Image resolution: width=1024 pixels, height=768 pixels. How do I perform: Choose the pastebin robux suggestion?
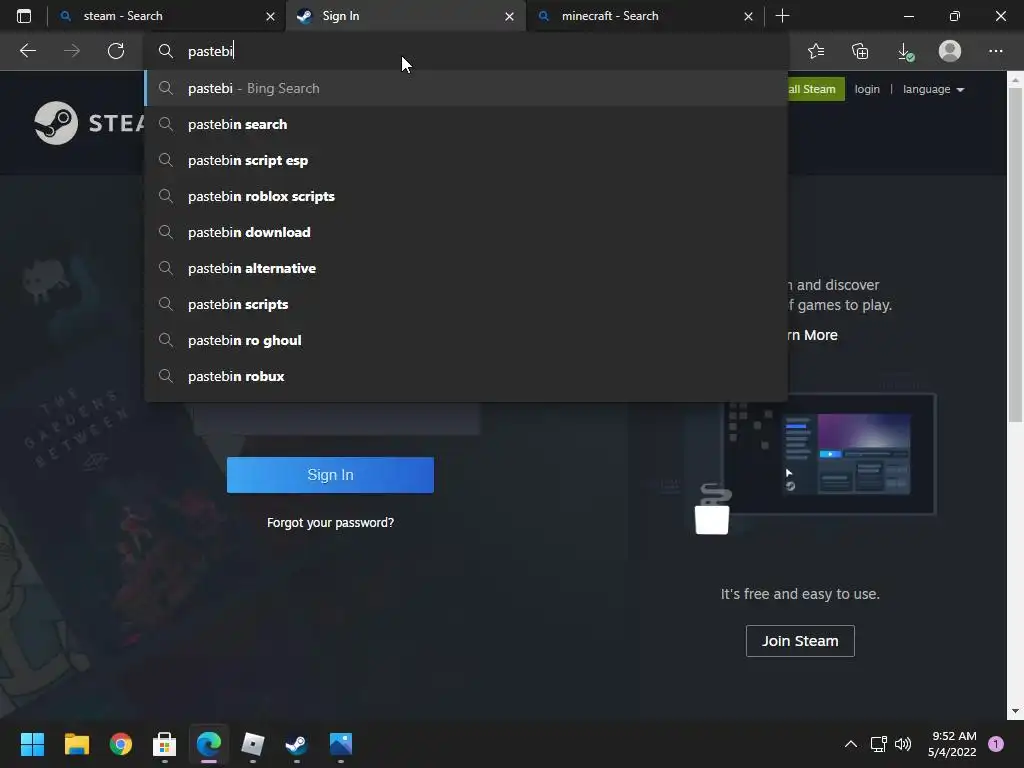466,376
